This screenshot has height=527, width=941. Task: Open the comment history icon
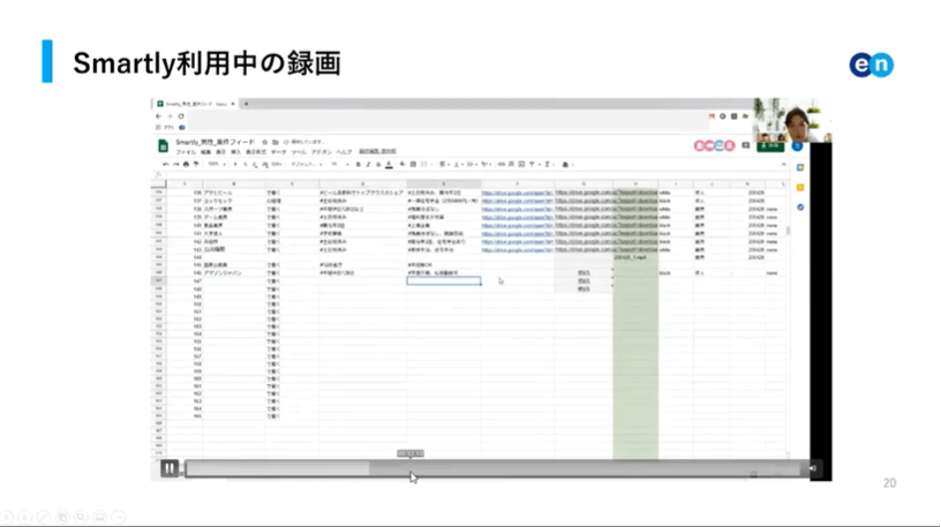click(x=746, y=145)
